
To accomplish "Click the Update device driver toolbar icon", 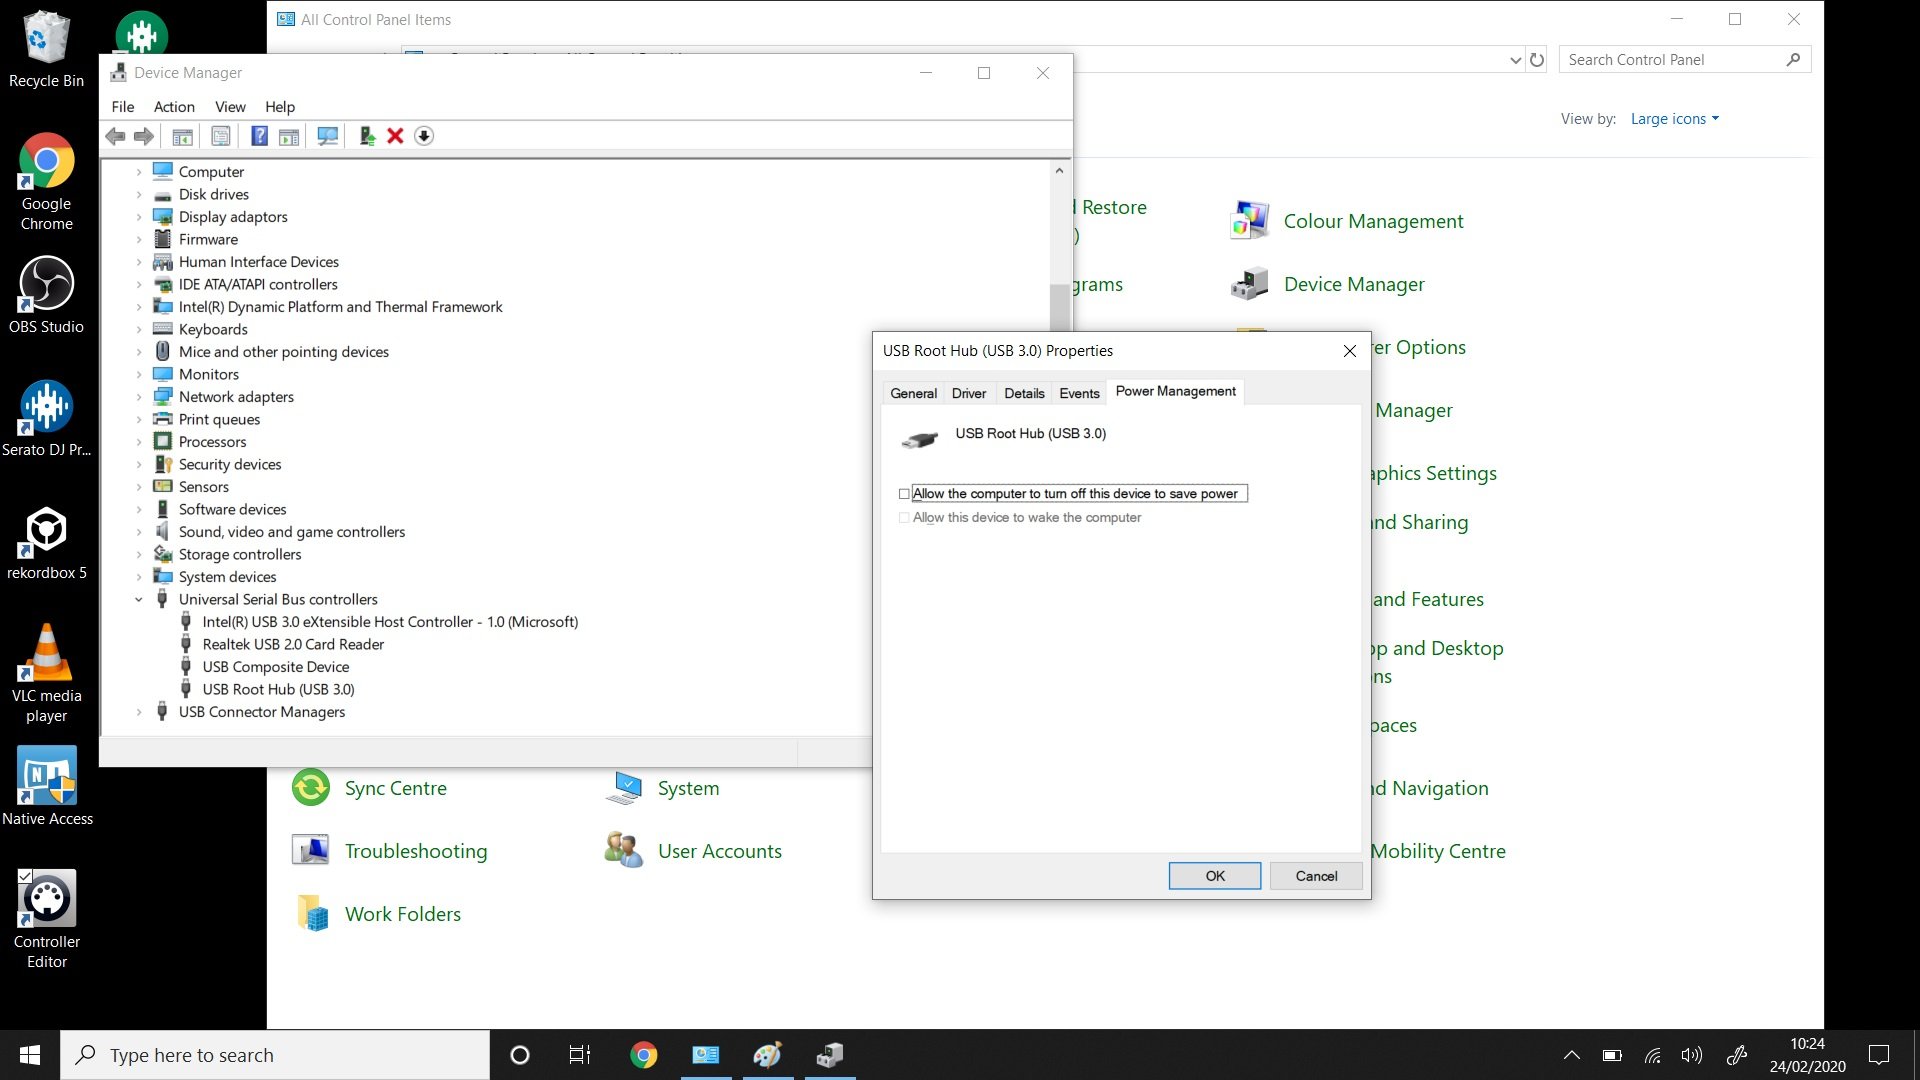I will [x=367, y=136].
